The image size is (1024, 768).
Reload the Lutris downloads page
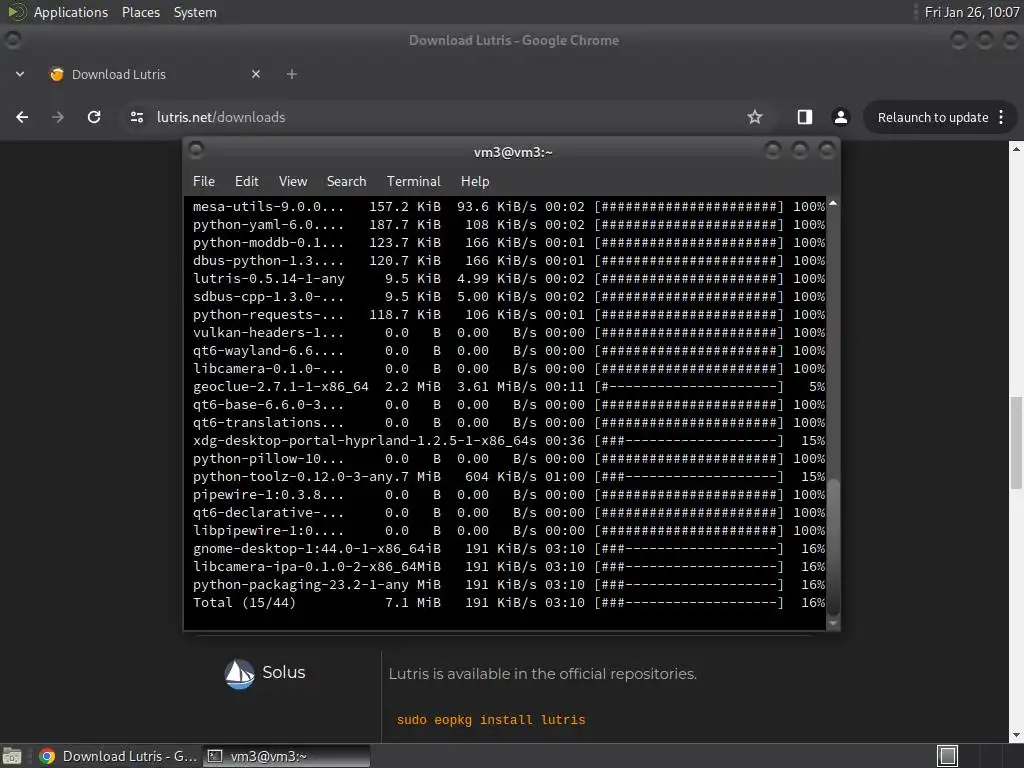[x=94, y=117]
